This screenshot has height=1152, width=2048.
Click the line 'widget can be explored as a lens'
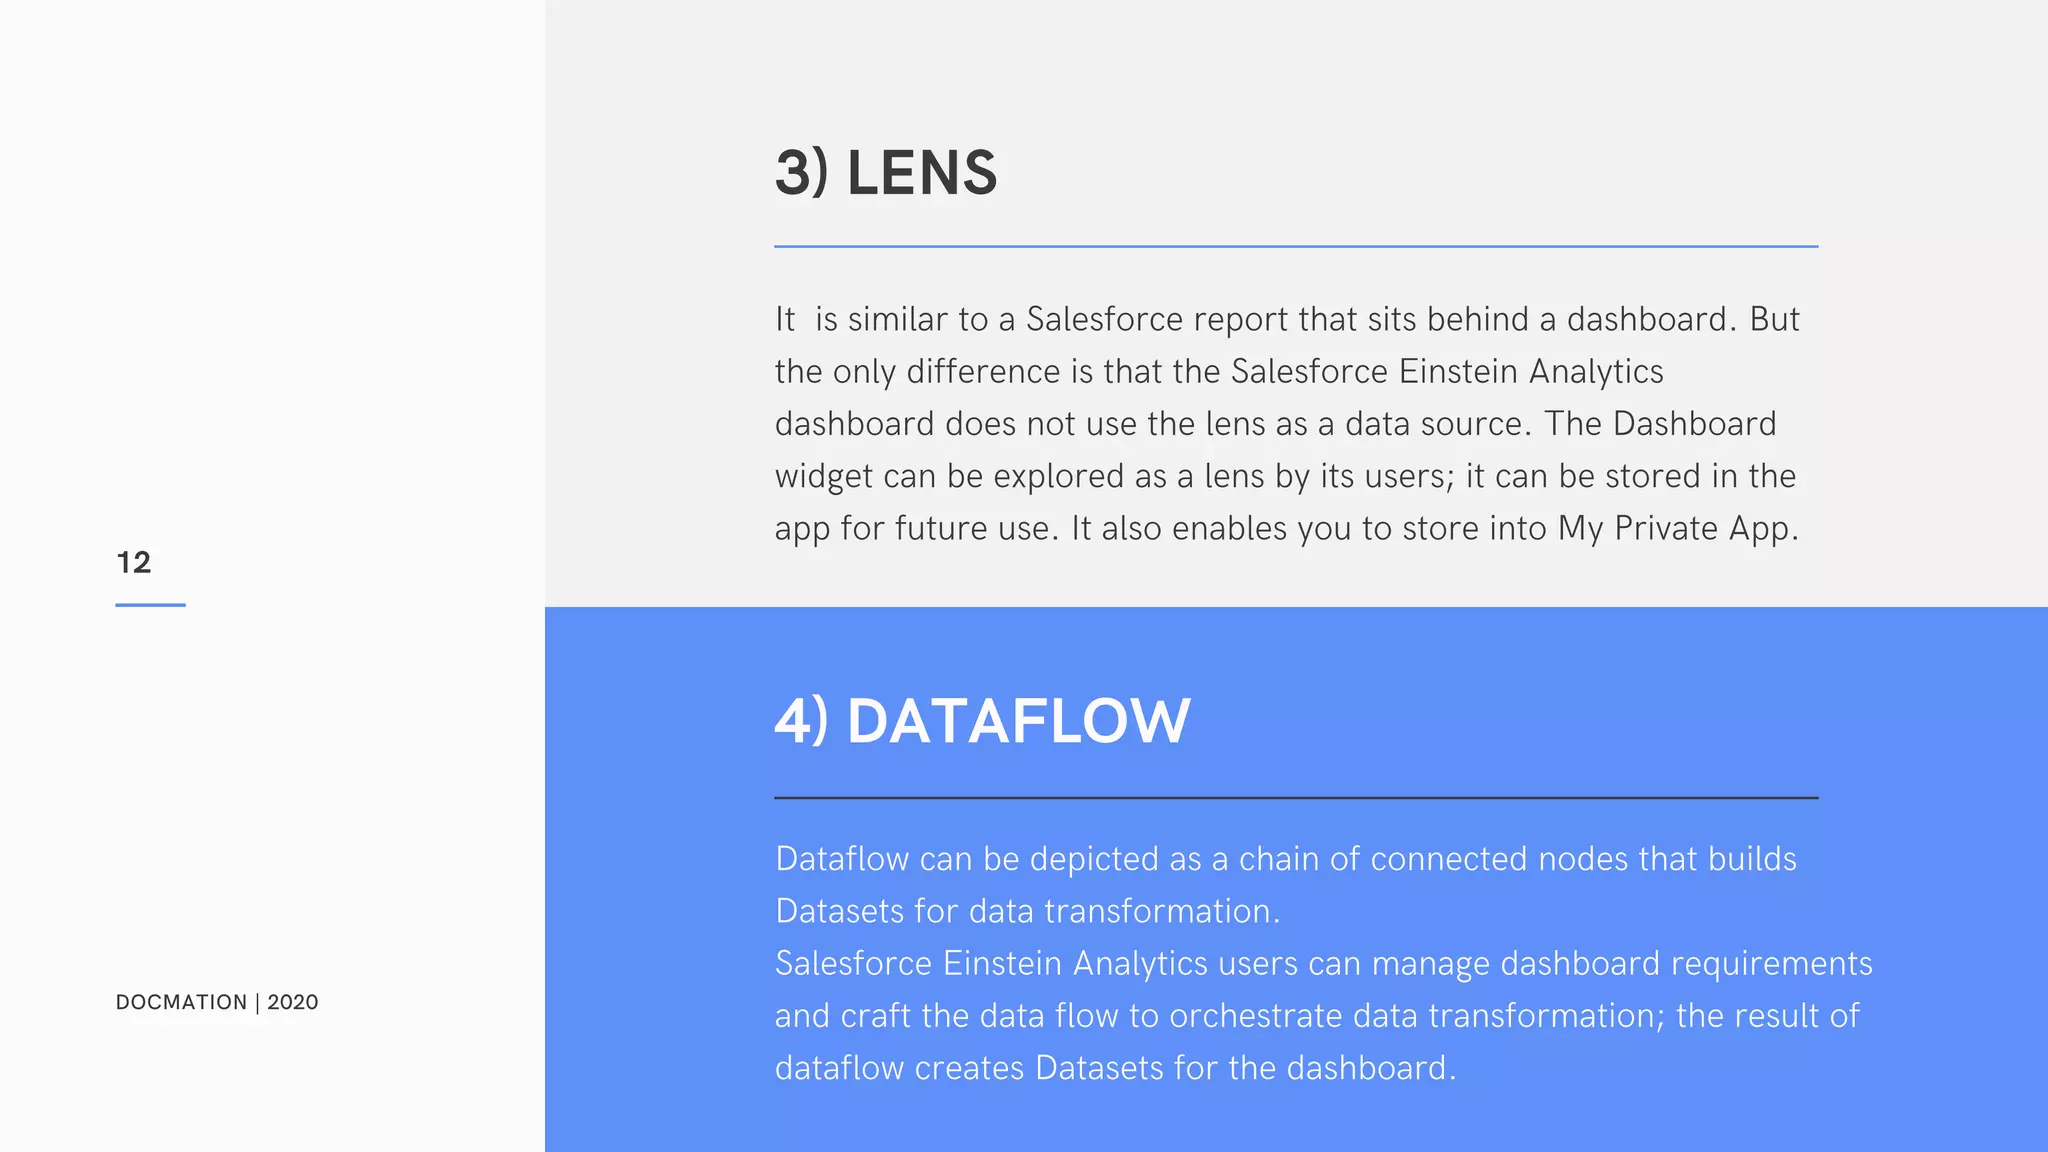(1285, 476)
